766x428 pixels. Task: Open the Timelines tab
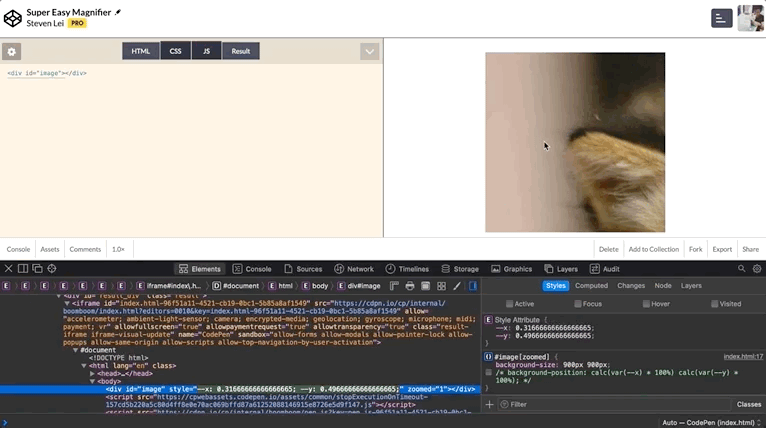click(407, 269)
